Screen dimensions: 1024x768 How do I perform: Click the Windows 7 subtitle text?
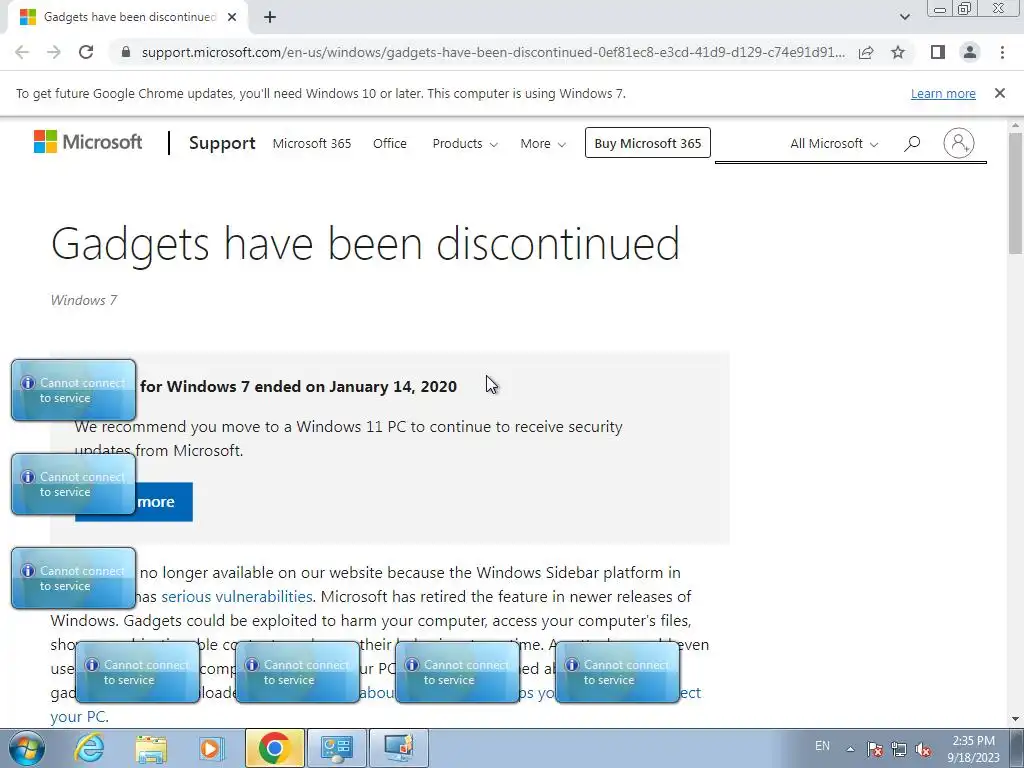click(x=84, y=300)
